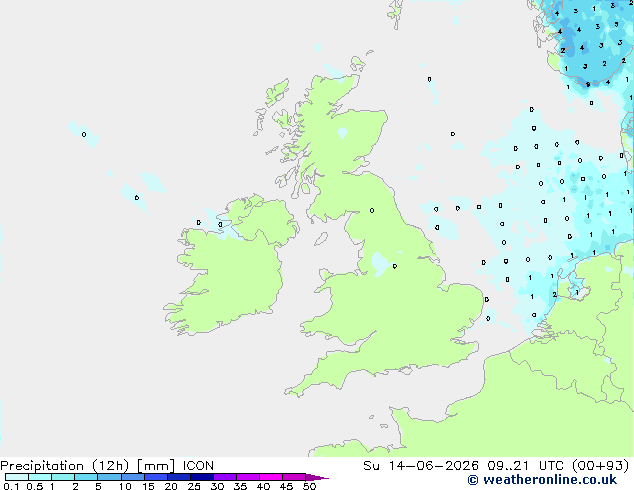Click the '25' legend scale label

[x=194, y=486]
